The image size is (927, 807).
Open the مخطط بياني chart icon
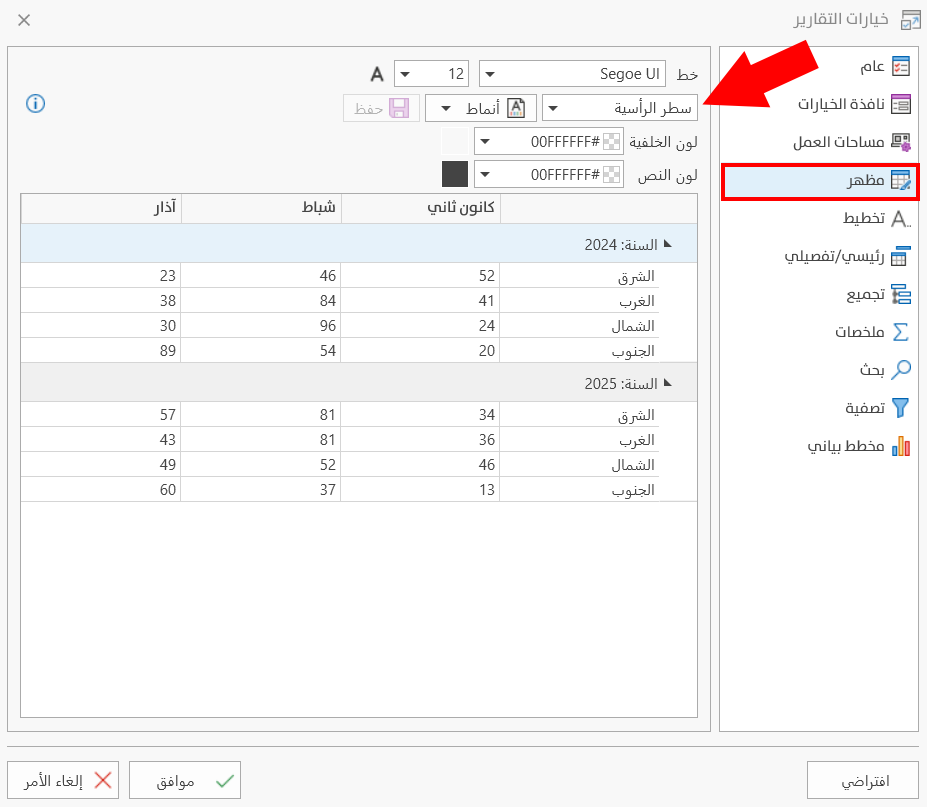(x=900, y=446)
